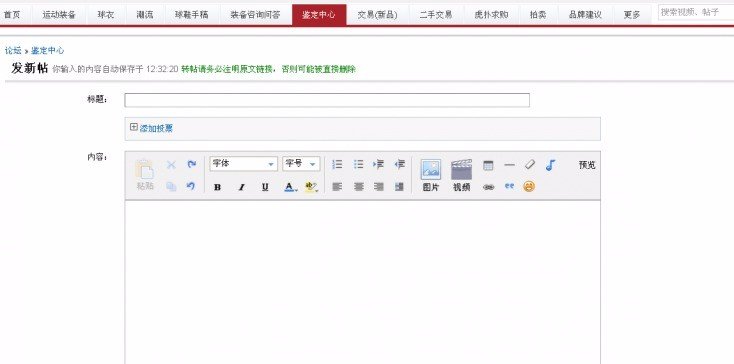Increase paragraph indent

(x=379, y=164)
